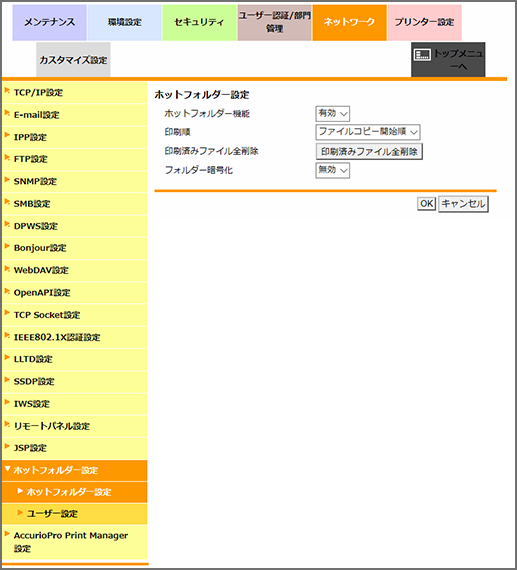517x570 pixels.
Task: Open SMB設定 in sidebar
Action: click(75, 204)
